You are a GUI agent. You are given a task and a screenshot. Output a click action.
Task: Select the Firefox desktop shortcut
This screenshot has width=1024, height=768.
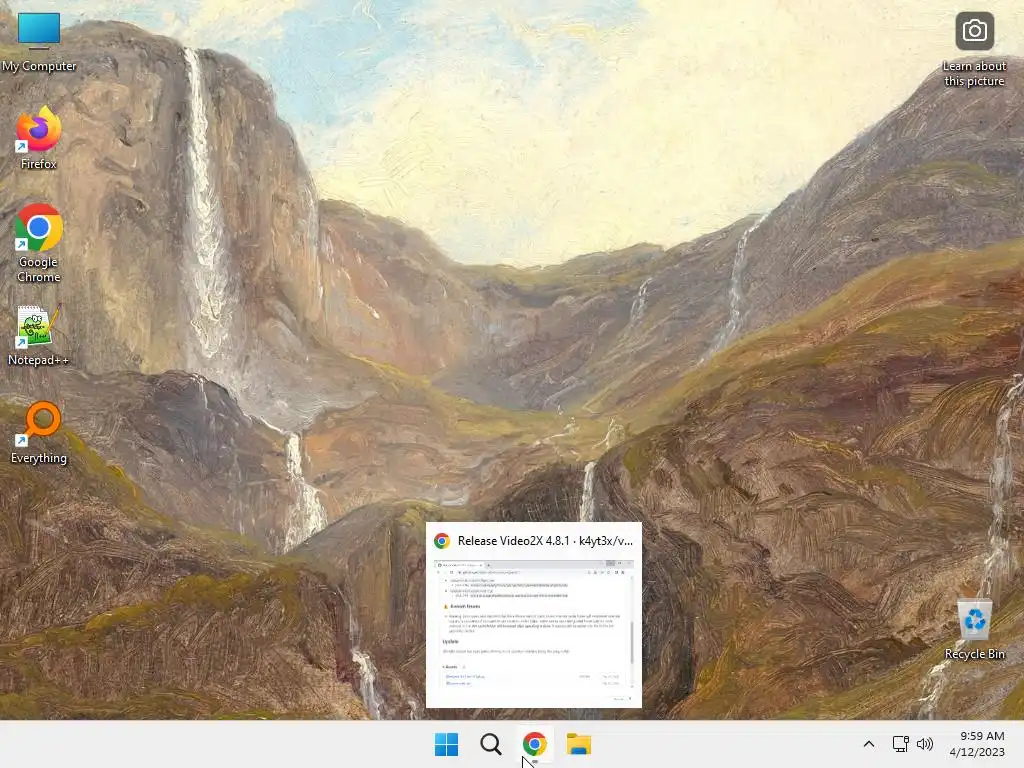39,138
